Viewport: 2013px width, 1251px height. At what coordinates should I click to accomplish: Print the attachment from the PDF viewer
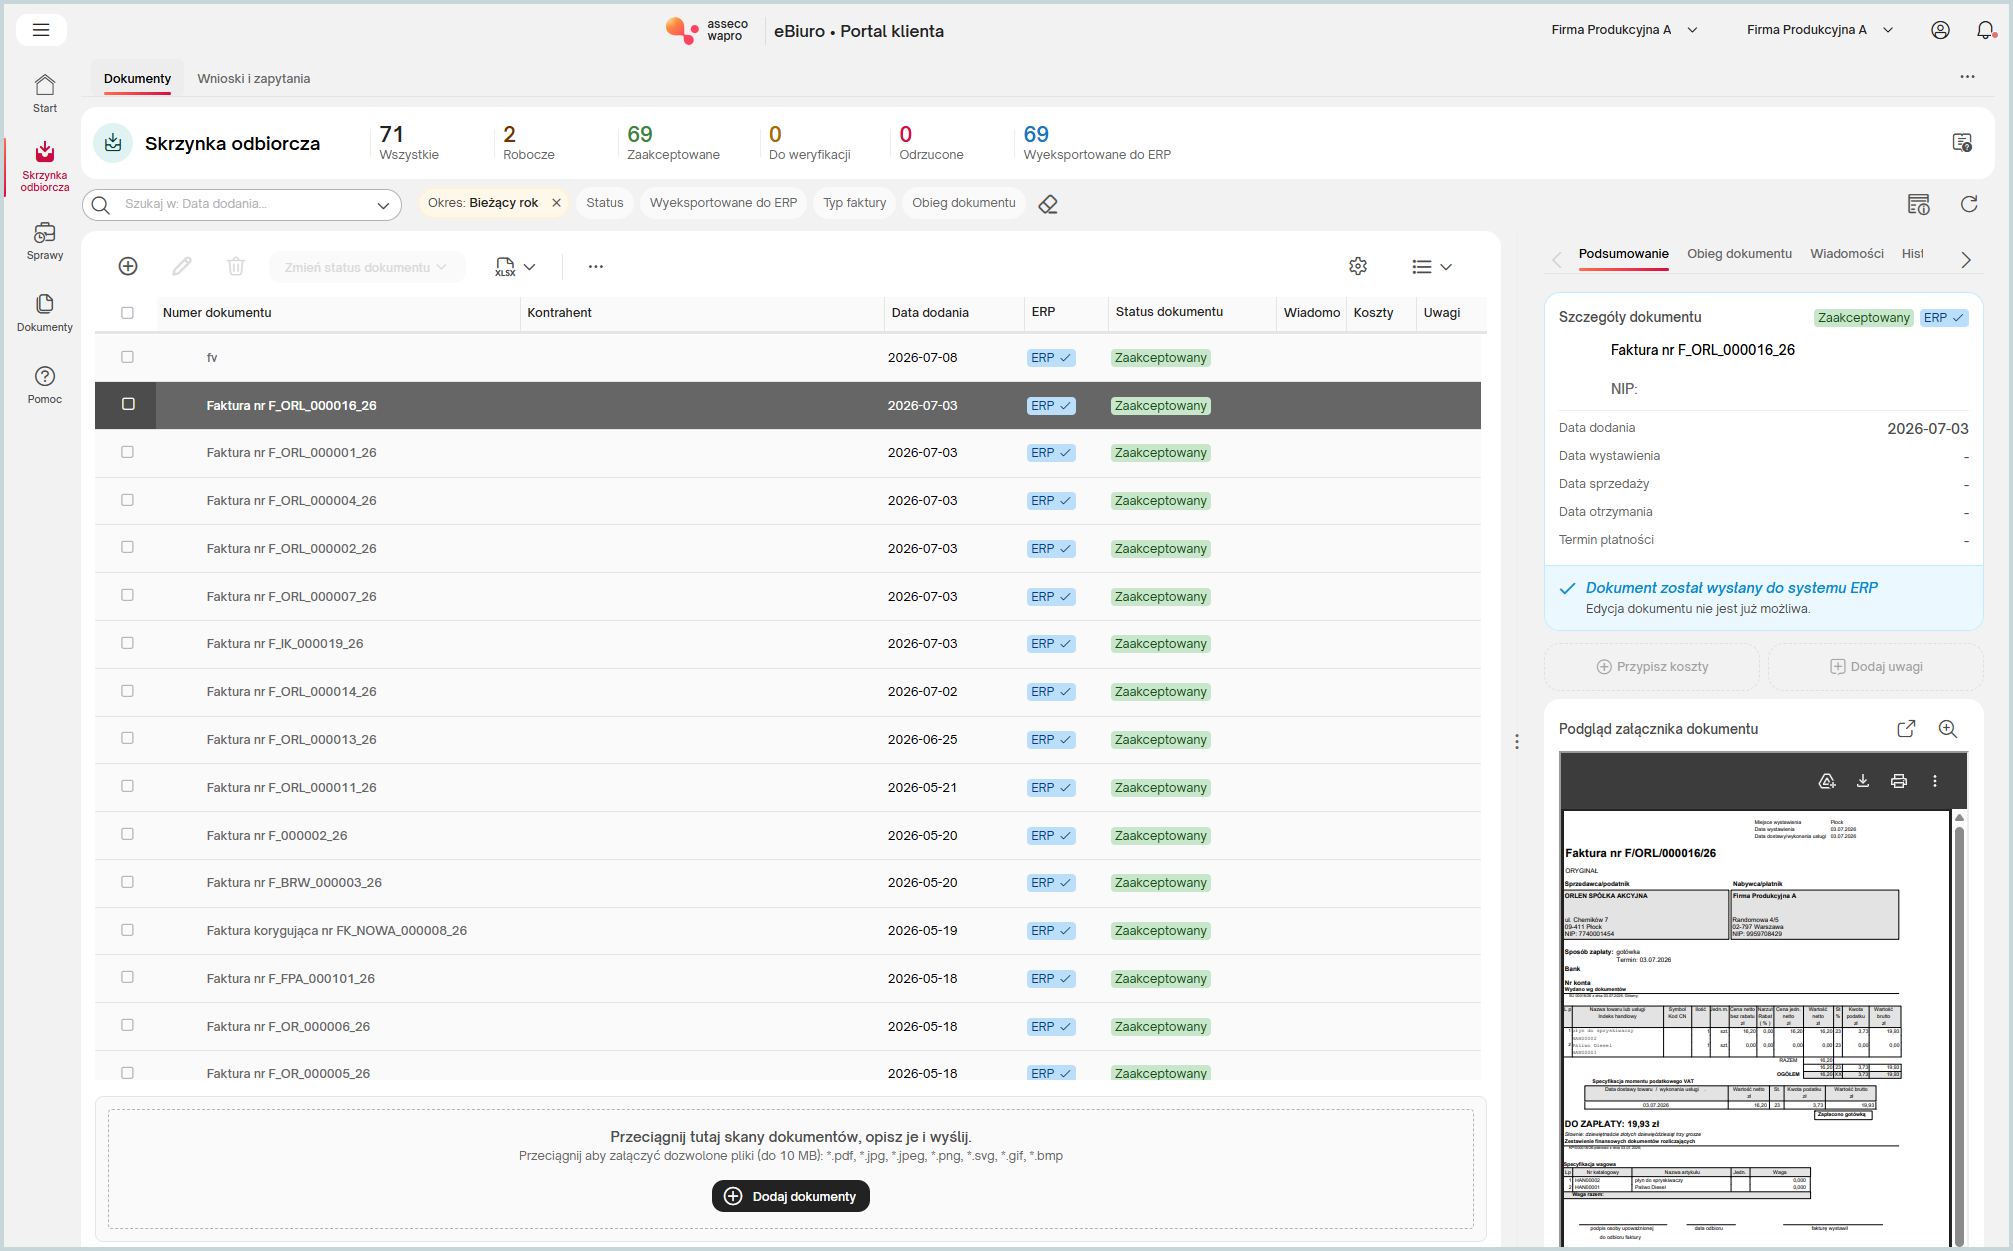[x=1899, y=781]
